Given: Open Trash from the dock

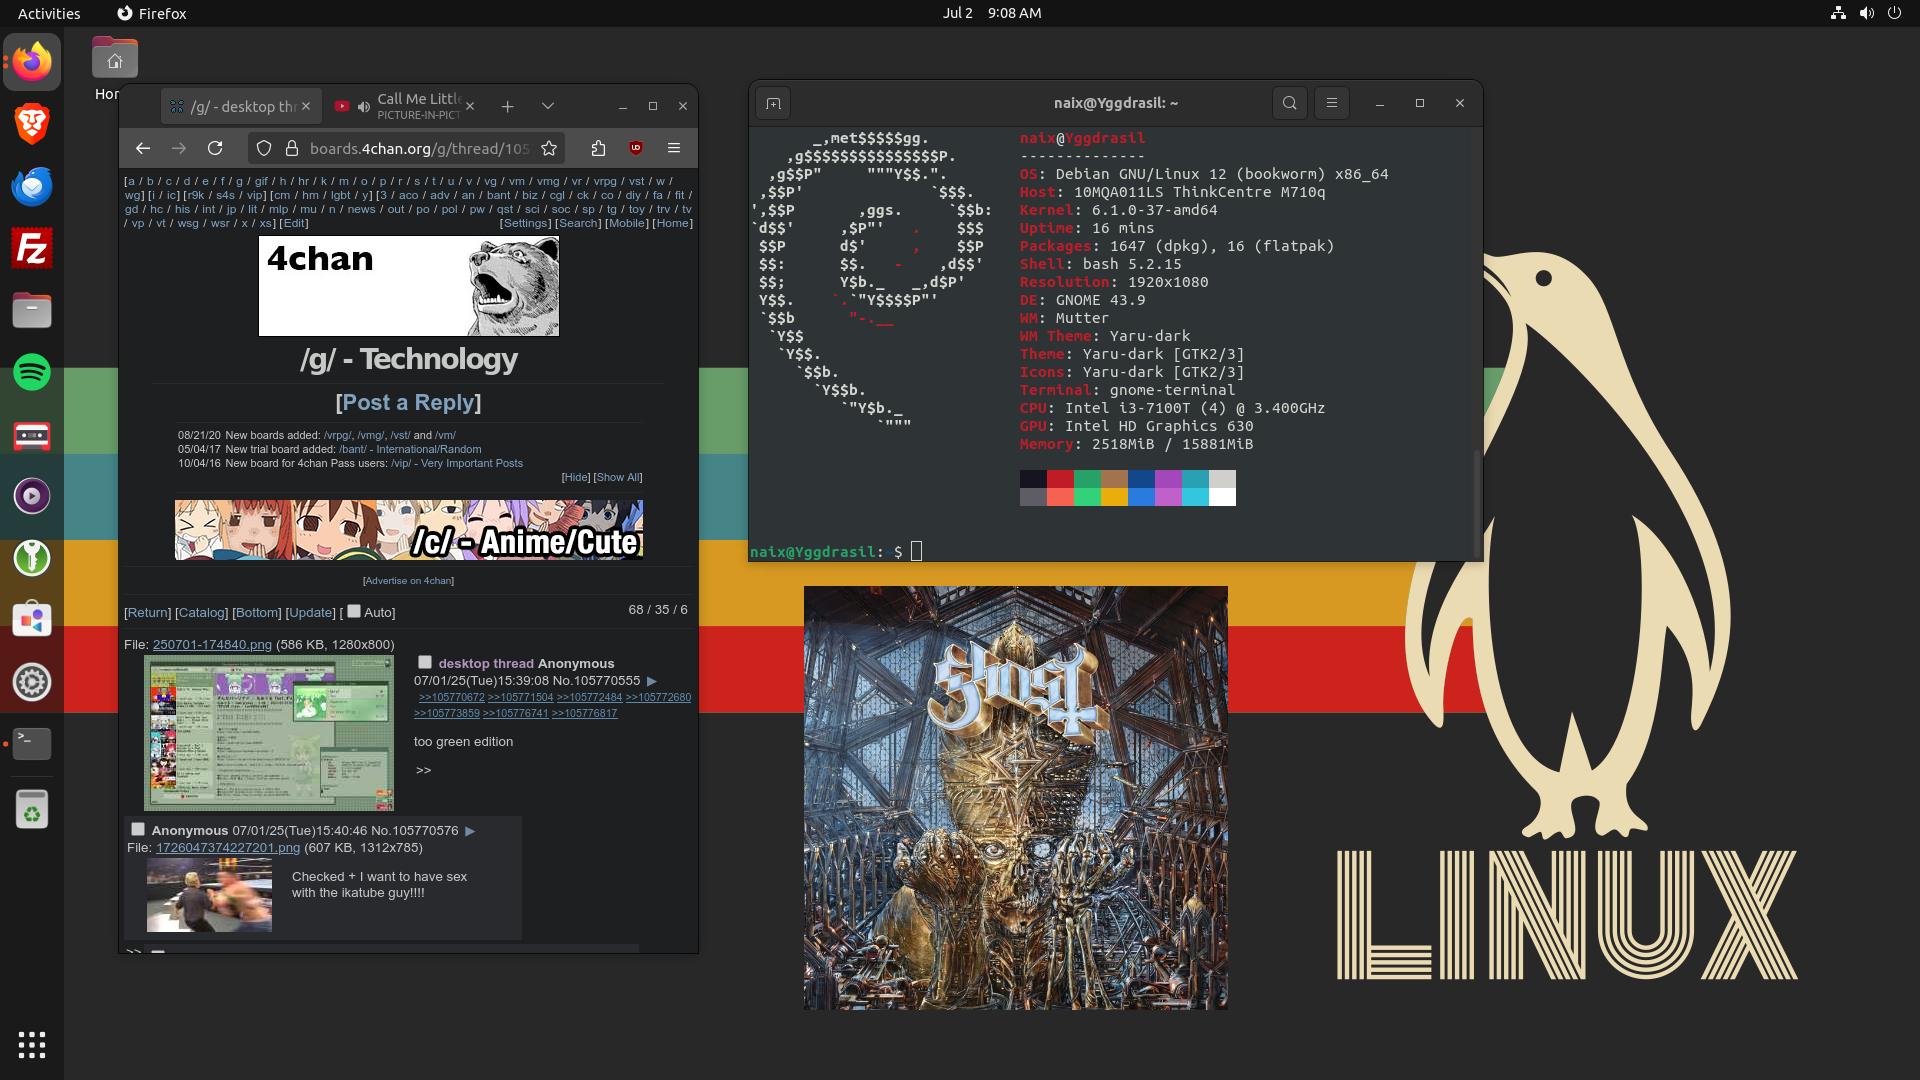Looking at the screenshot, I should [32, 809].
